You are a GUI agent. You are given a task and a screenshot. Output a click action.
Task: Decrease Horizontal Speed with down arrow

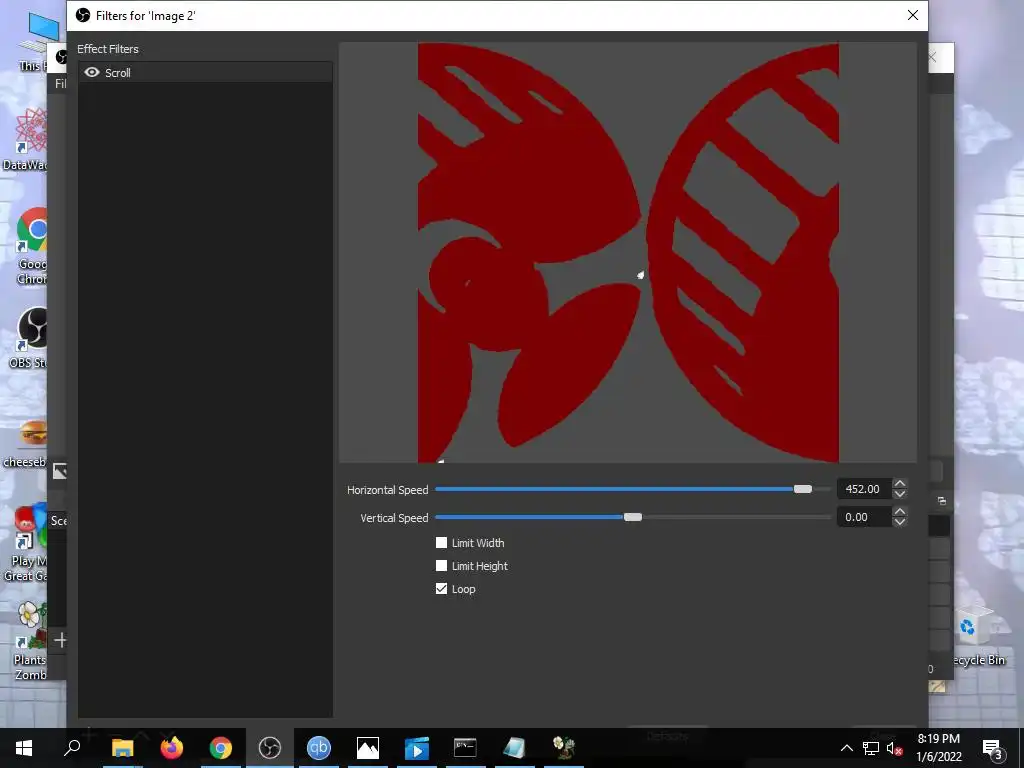[900, 494]
